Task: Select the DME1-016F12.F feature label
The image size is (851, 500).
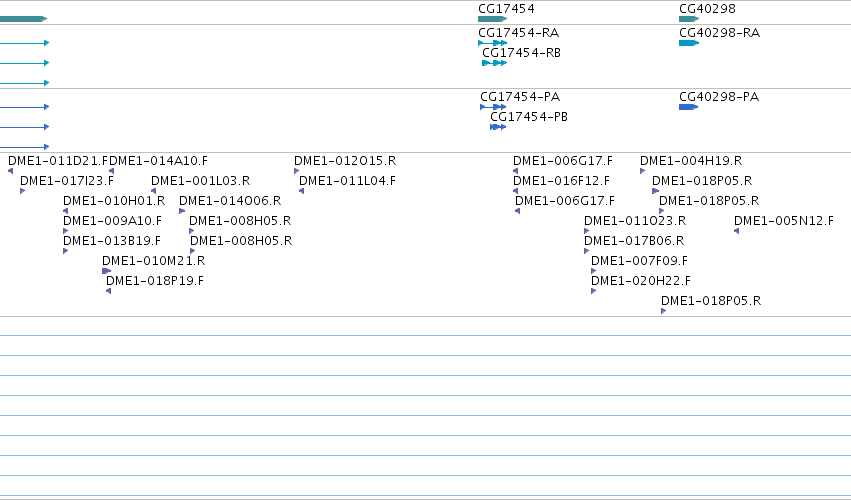Action: pos(561,181)
